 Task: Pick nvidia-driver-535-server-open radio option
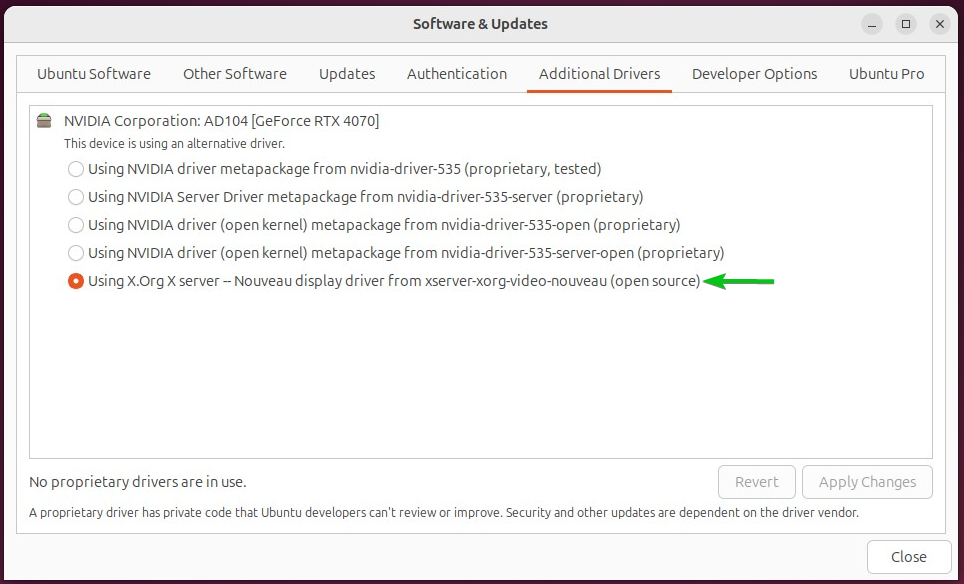[76, 253]
